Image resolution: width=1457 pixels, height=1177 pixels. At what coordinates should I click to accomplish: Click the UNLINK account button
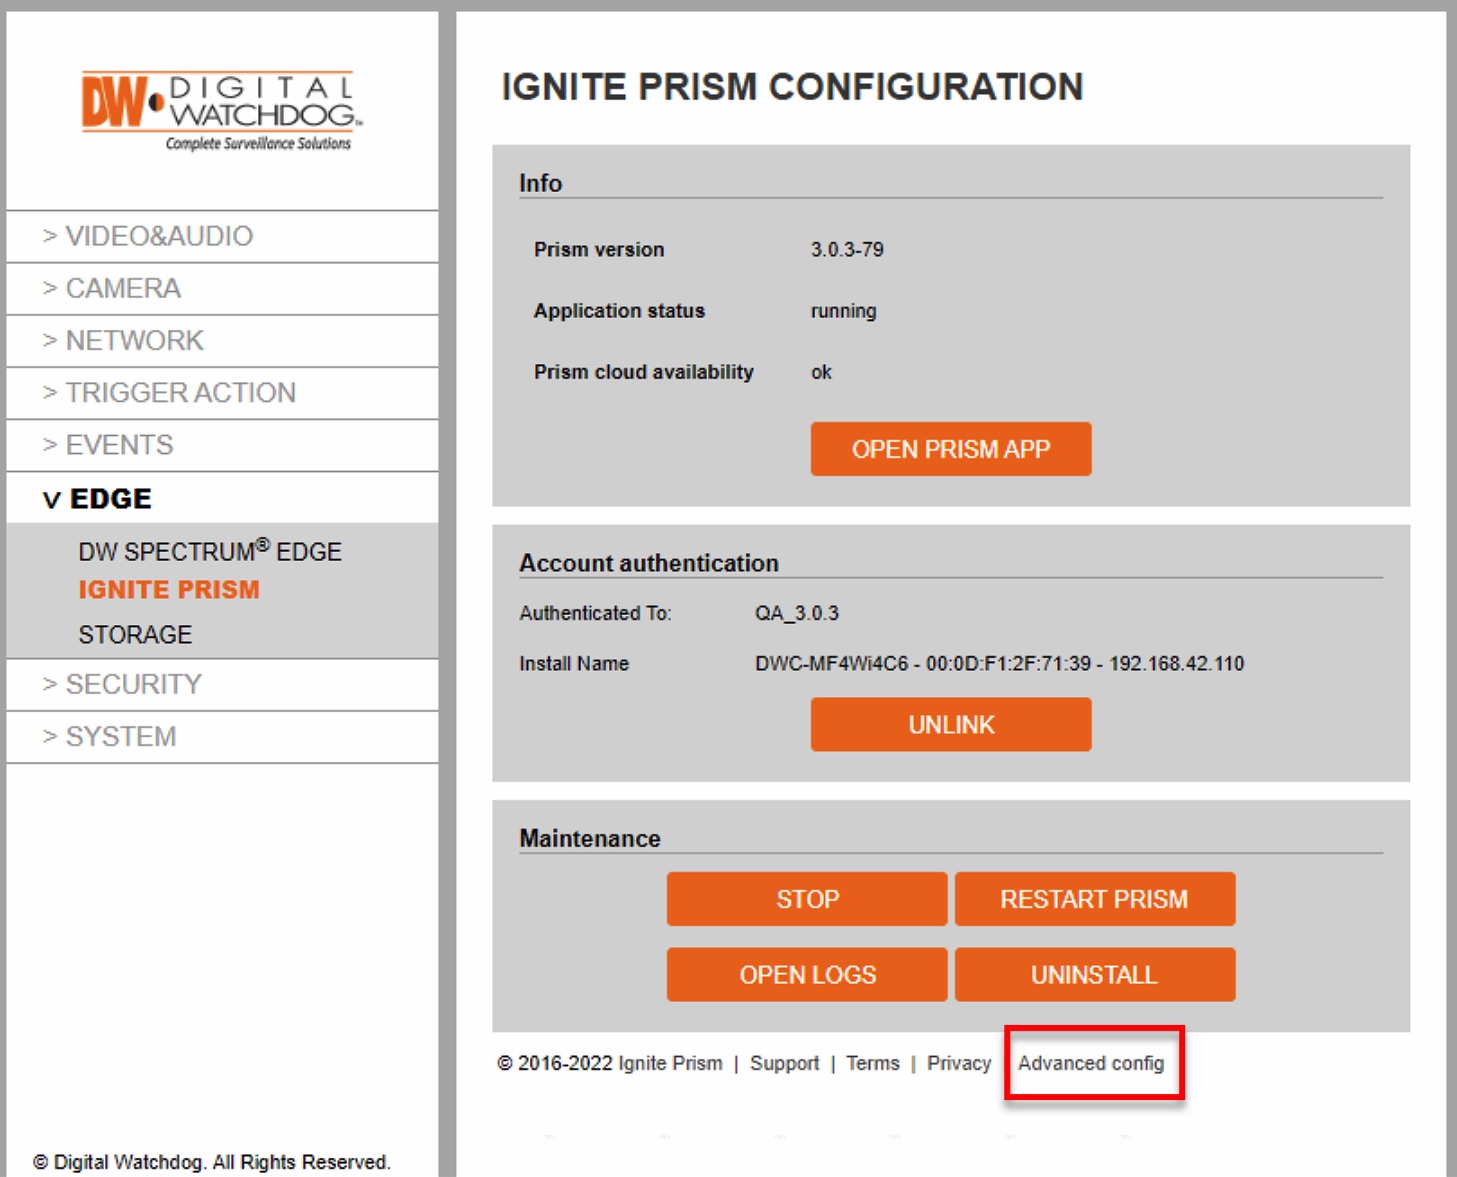pos(951,724)
